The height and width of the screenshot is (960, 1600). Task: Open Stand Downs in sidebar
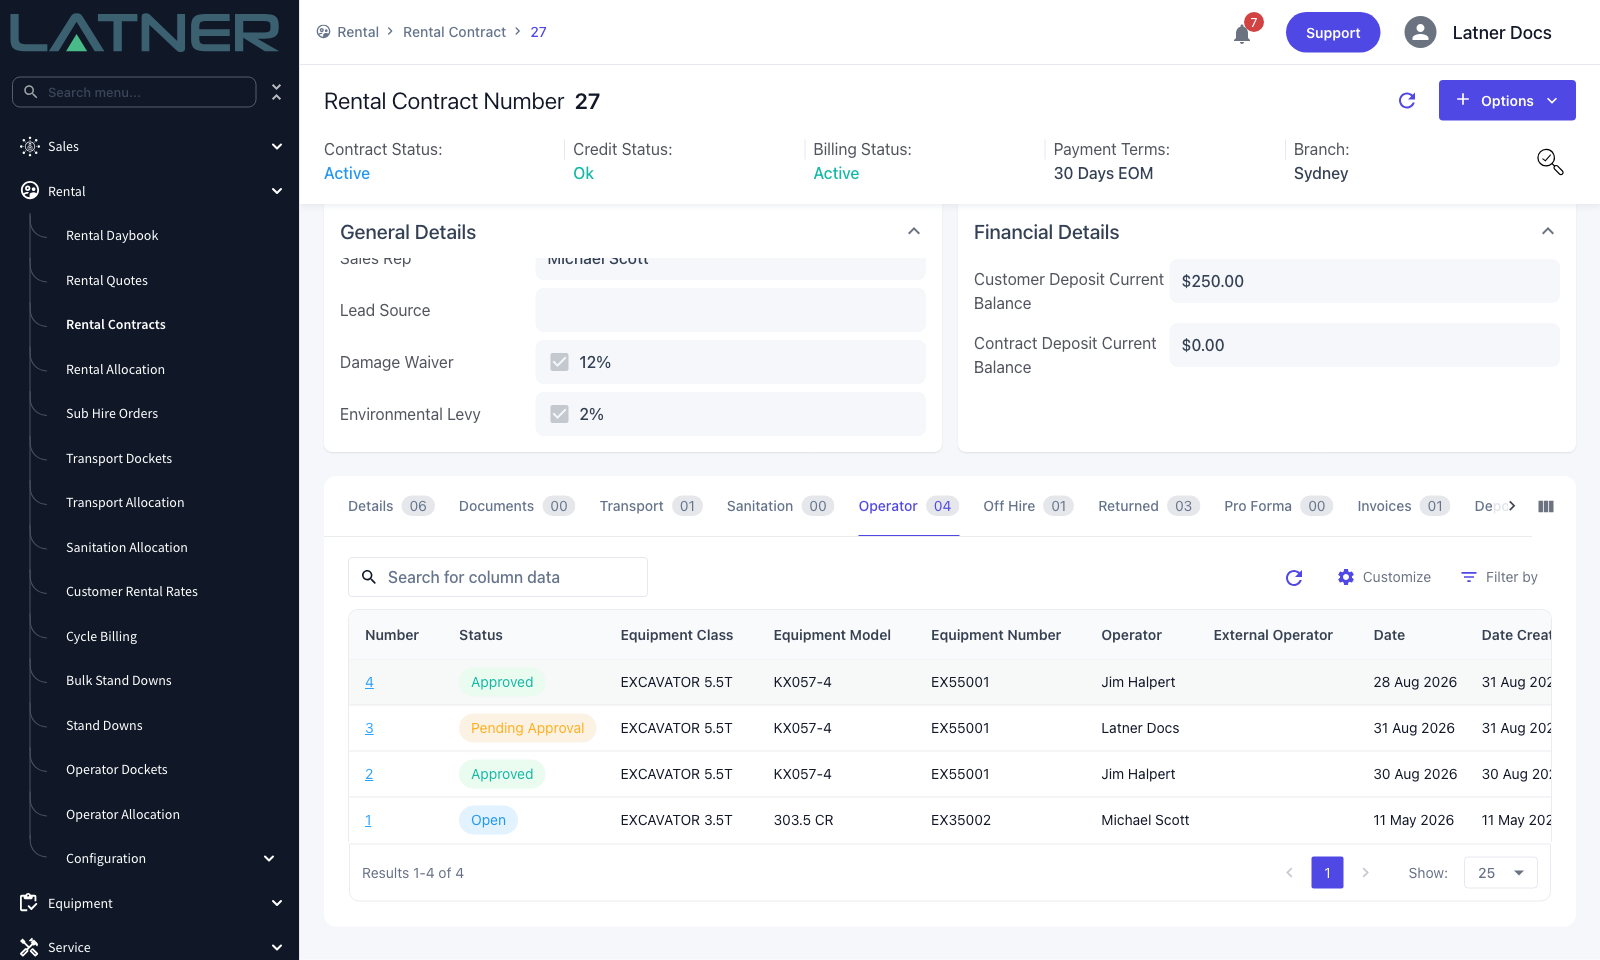(104, 726)
